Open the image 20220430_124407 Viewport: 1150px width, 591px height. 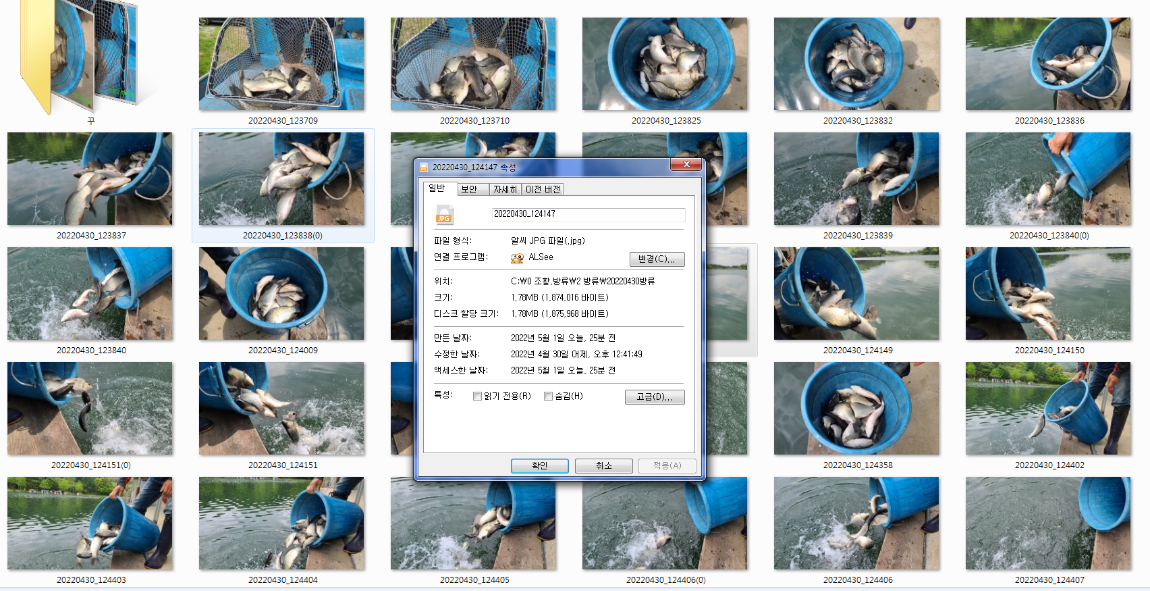coord(1046,523)
